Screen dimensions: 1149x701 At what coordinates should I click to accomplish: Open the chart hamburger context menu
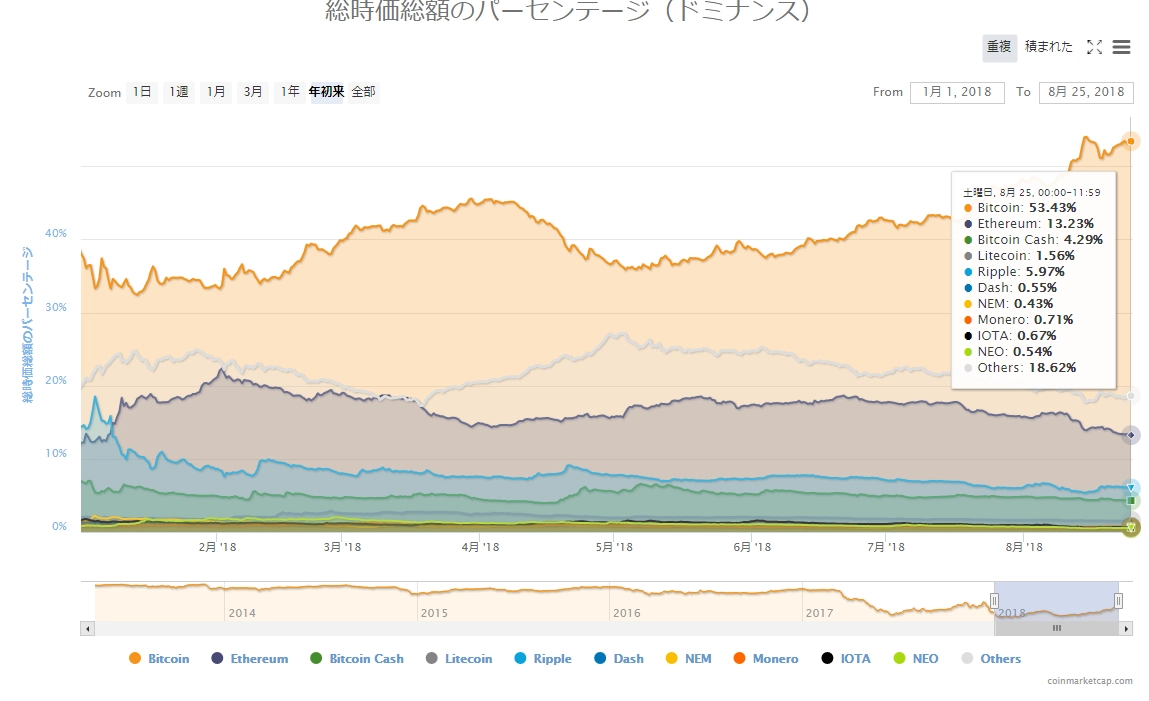(1121, 47)
